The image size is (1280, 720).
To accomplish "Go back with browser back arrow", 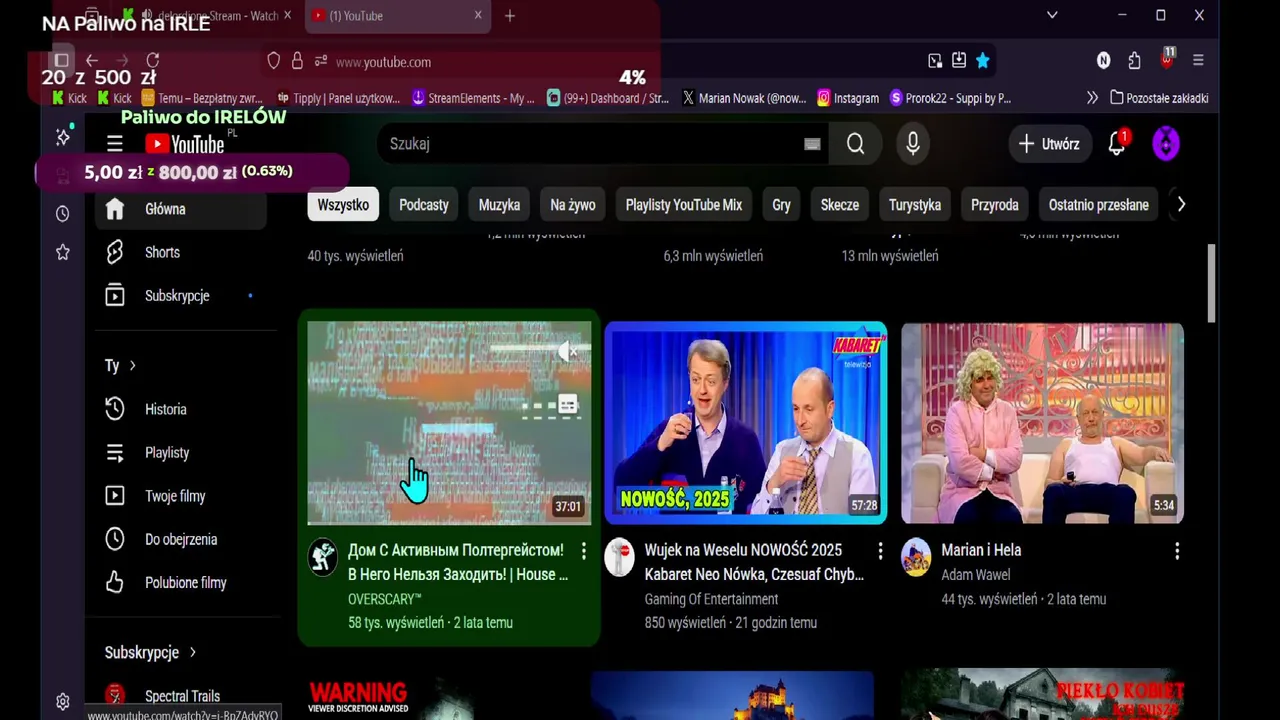I will click(92, 61).
